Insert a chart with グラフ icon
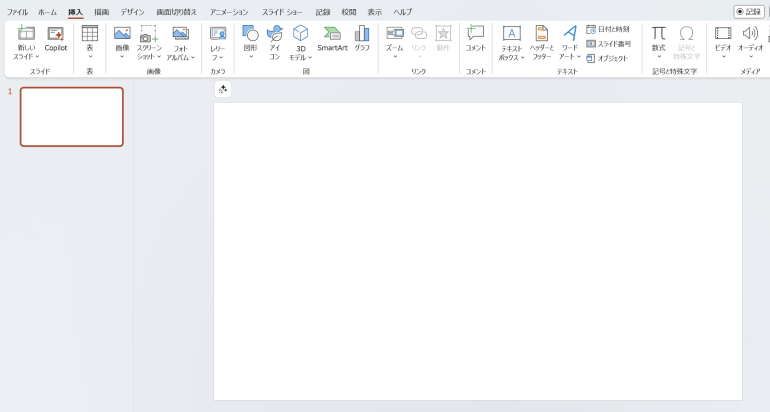Viewport: 770px width, 412px height. click(x=362, y=39)
